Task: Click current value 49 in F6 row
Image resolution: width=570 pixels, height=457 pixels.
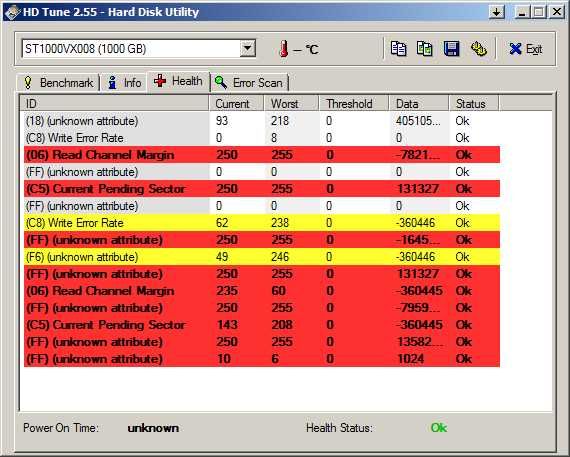Action: coord(222,257)
